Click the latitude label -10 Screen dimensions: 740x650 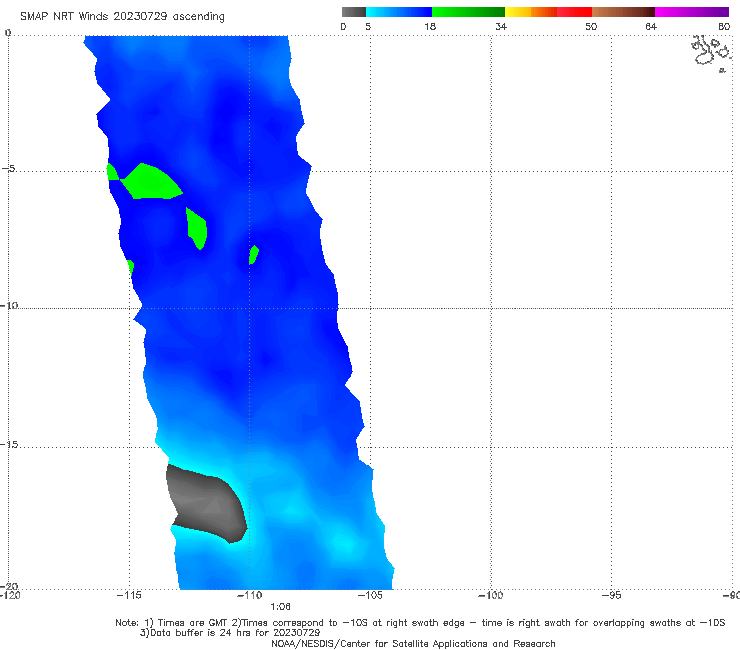click(x=9, y=305)
